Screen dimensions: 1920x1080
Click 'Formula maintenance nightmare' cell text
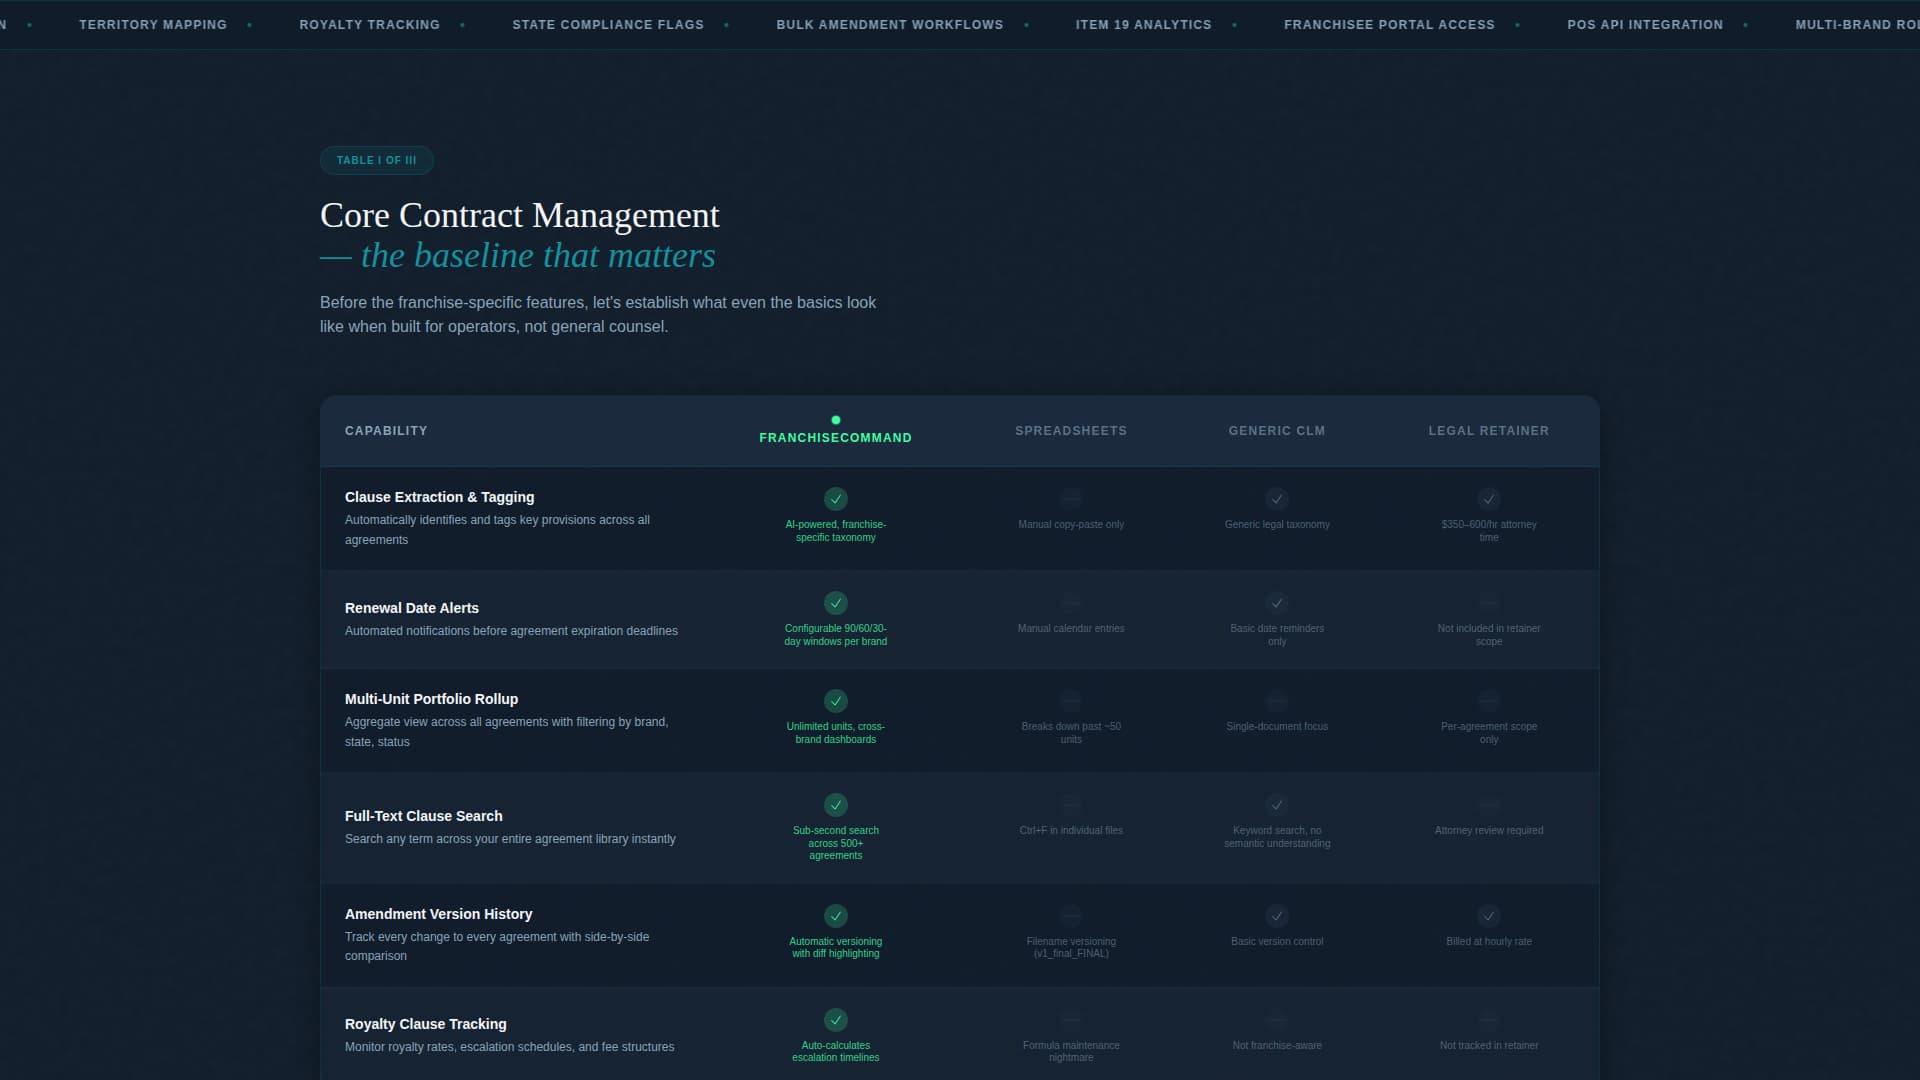1071,1051
